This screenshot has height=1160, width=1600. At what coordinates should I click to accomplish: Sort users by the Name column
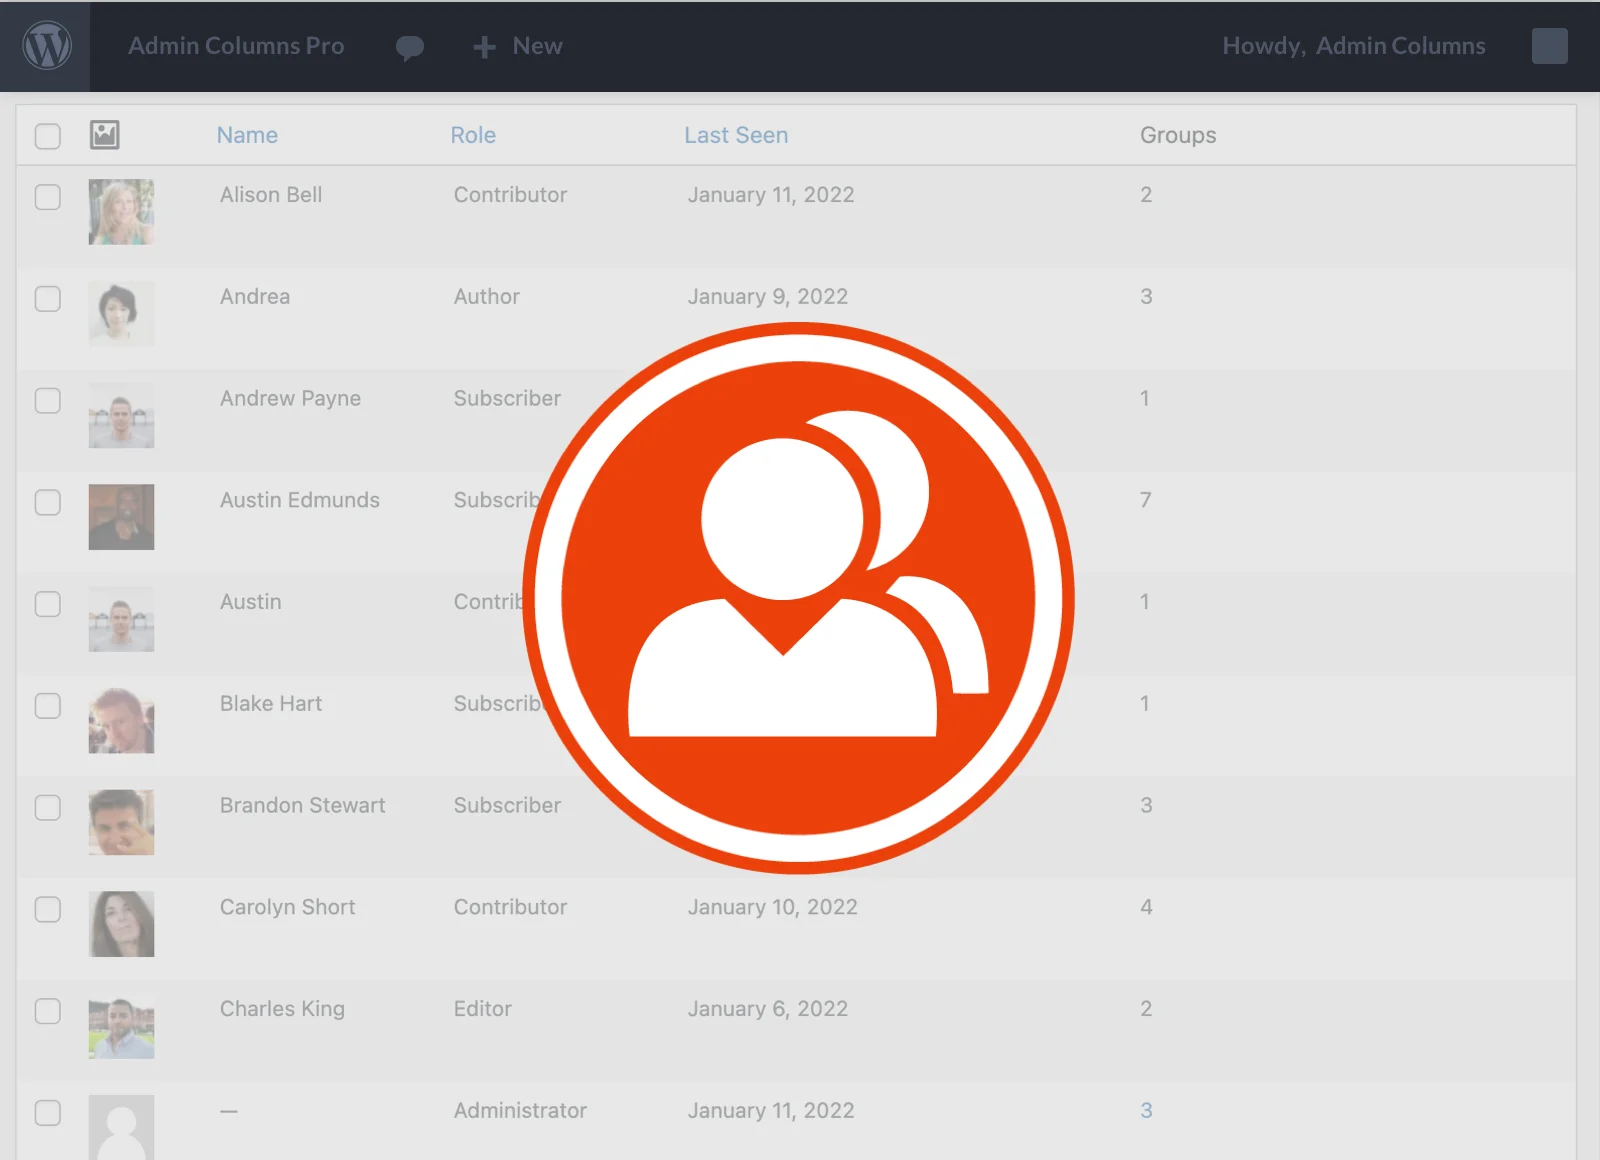[247, 135]
